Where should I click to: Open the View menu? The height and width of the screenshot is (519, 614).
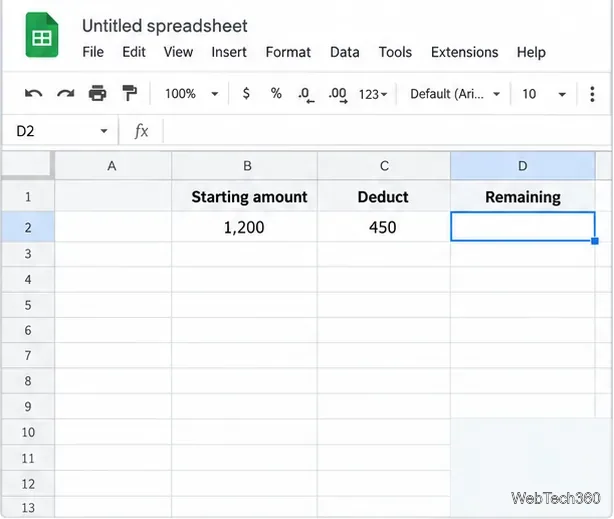click(178, 52)
